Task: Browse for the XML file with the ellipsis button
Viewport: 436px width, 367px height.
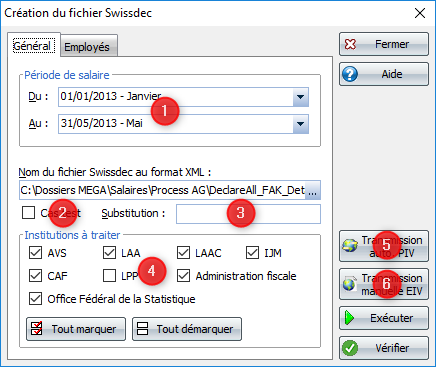Action: (x=313, y=190)
